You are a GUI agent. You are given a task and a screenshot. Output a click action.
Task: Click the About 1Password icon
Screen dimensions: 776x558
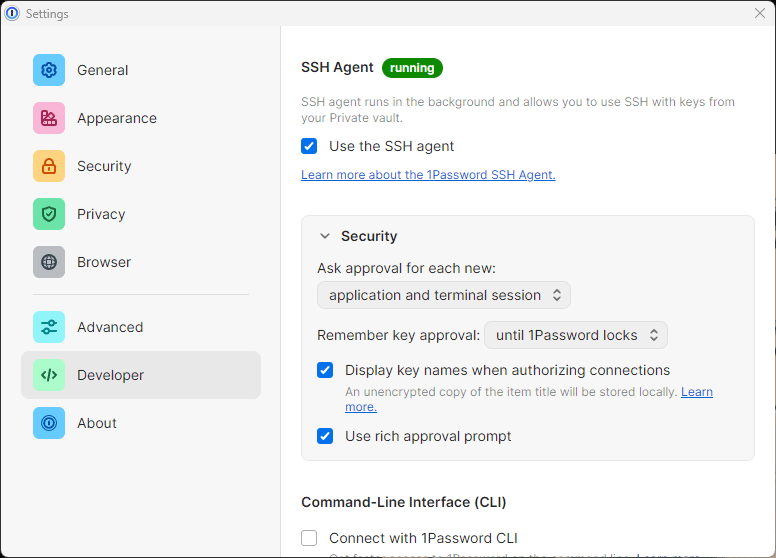pyautogui.click(x=49, y=423)
